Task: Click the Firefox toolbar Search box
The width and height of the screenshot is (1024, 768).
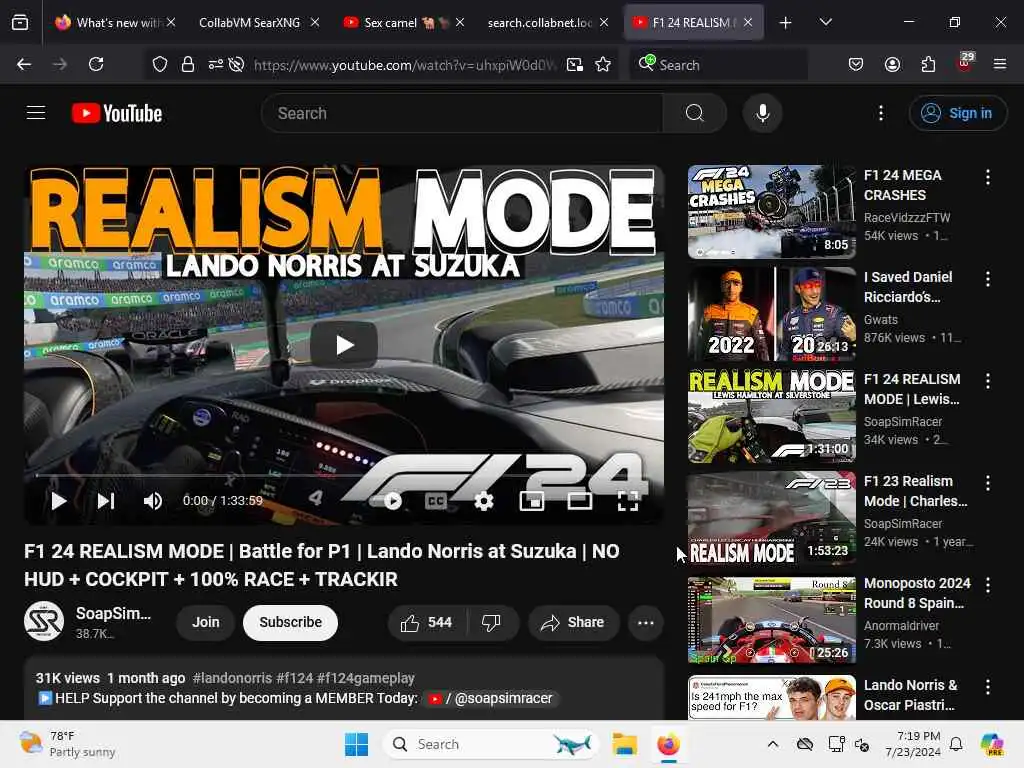Action: tap(718, 64)
